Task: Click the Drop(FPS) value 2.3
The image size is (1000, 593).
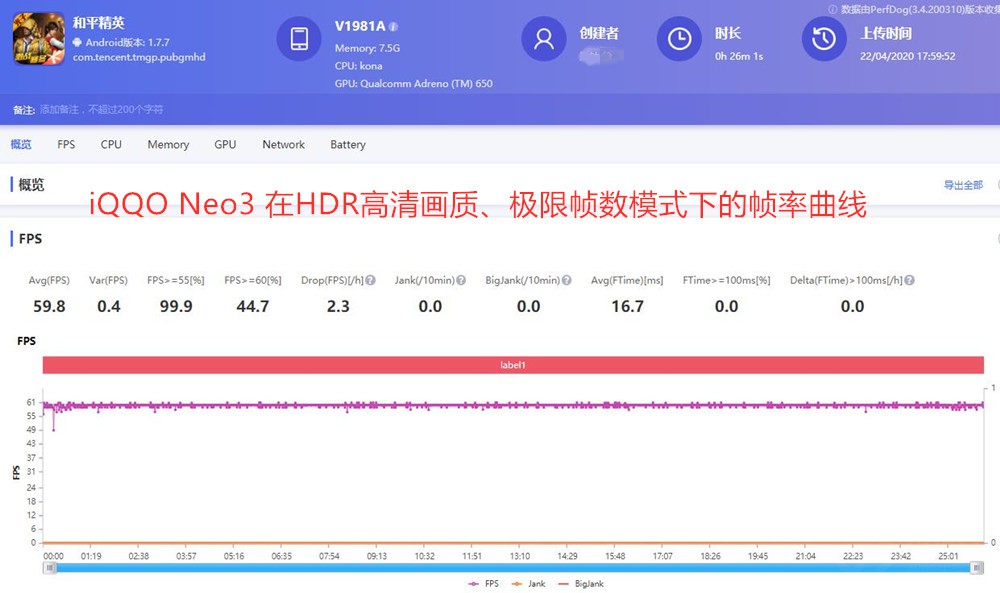Action: click(338, 307)
